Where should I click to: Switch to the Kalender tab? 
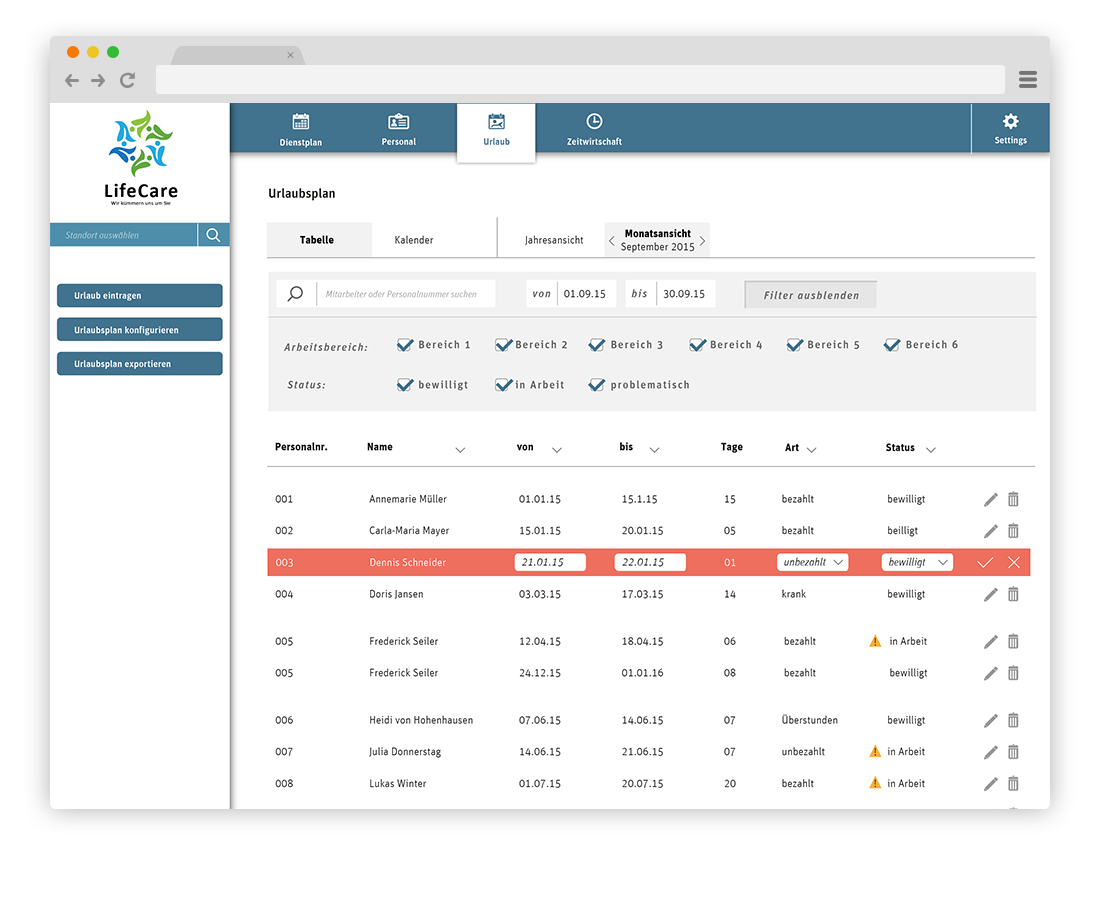(x=414, y=240)
